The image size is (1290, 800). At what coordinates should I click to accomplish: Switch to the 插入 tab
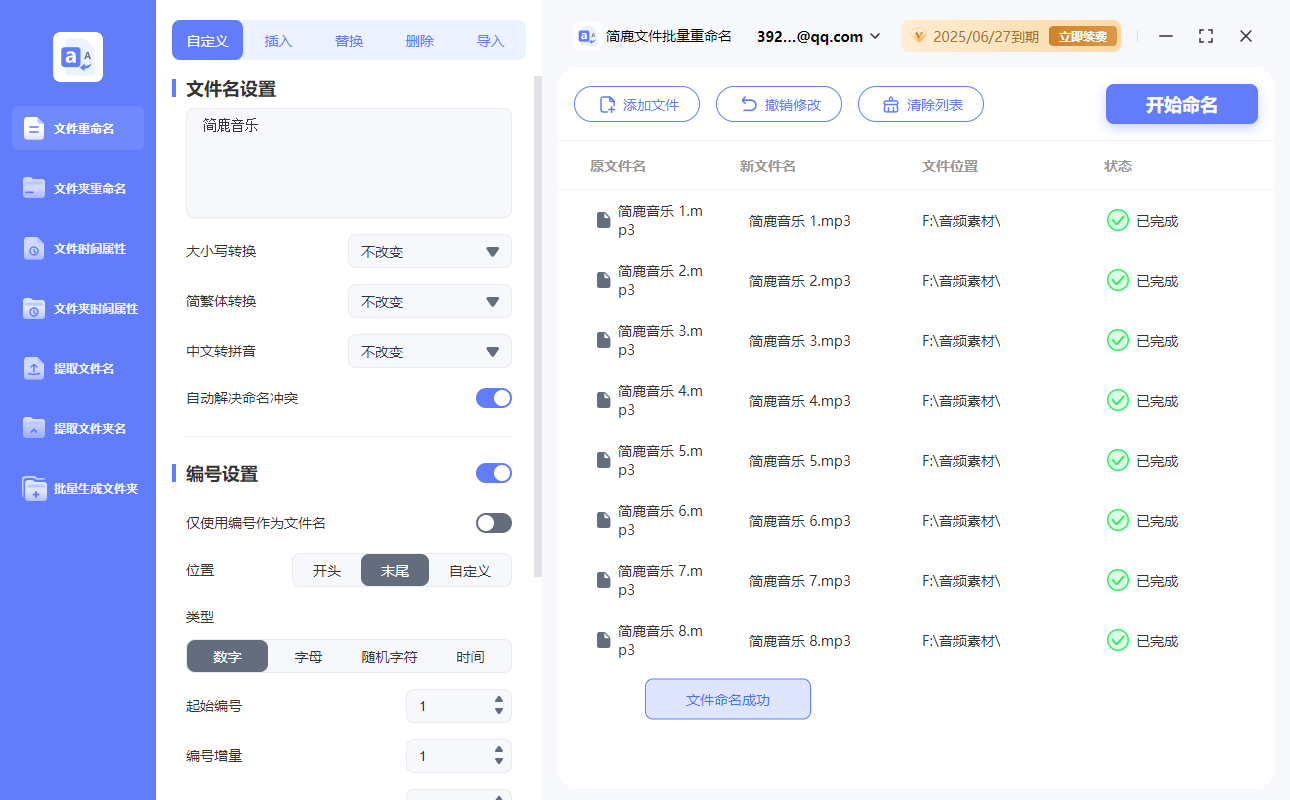tap(278, 40)
